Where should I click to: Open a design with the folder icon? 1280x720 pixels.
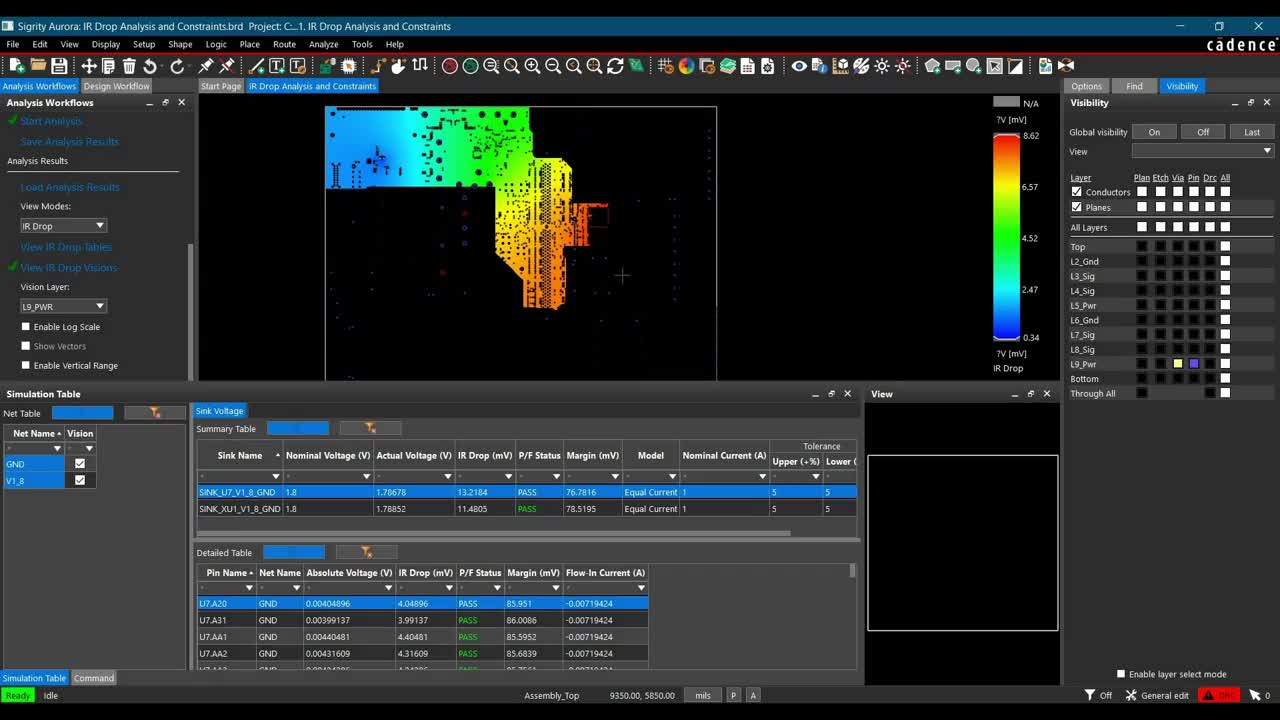click(x=38, y=66)
